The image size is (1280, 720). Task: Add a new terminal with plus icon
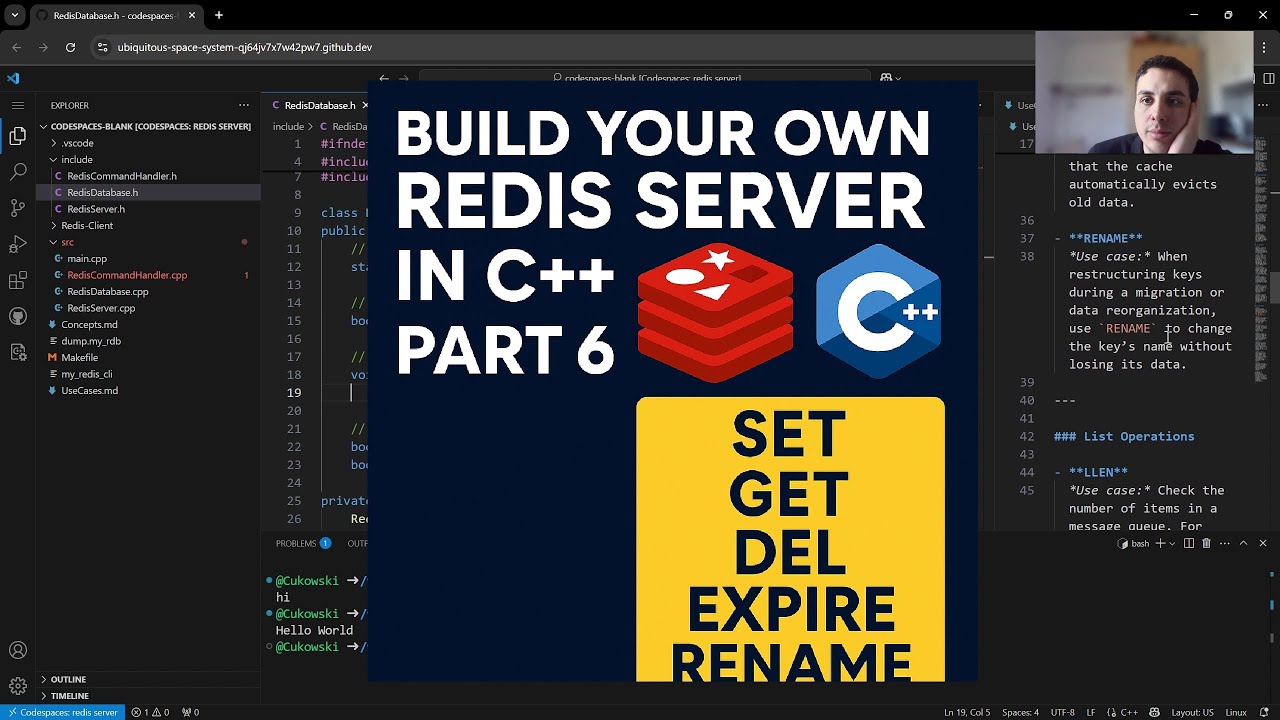[1160, 543]
